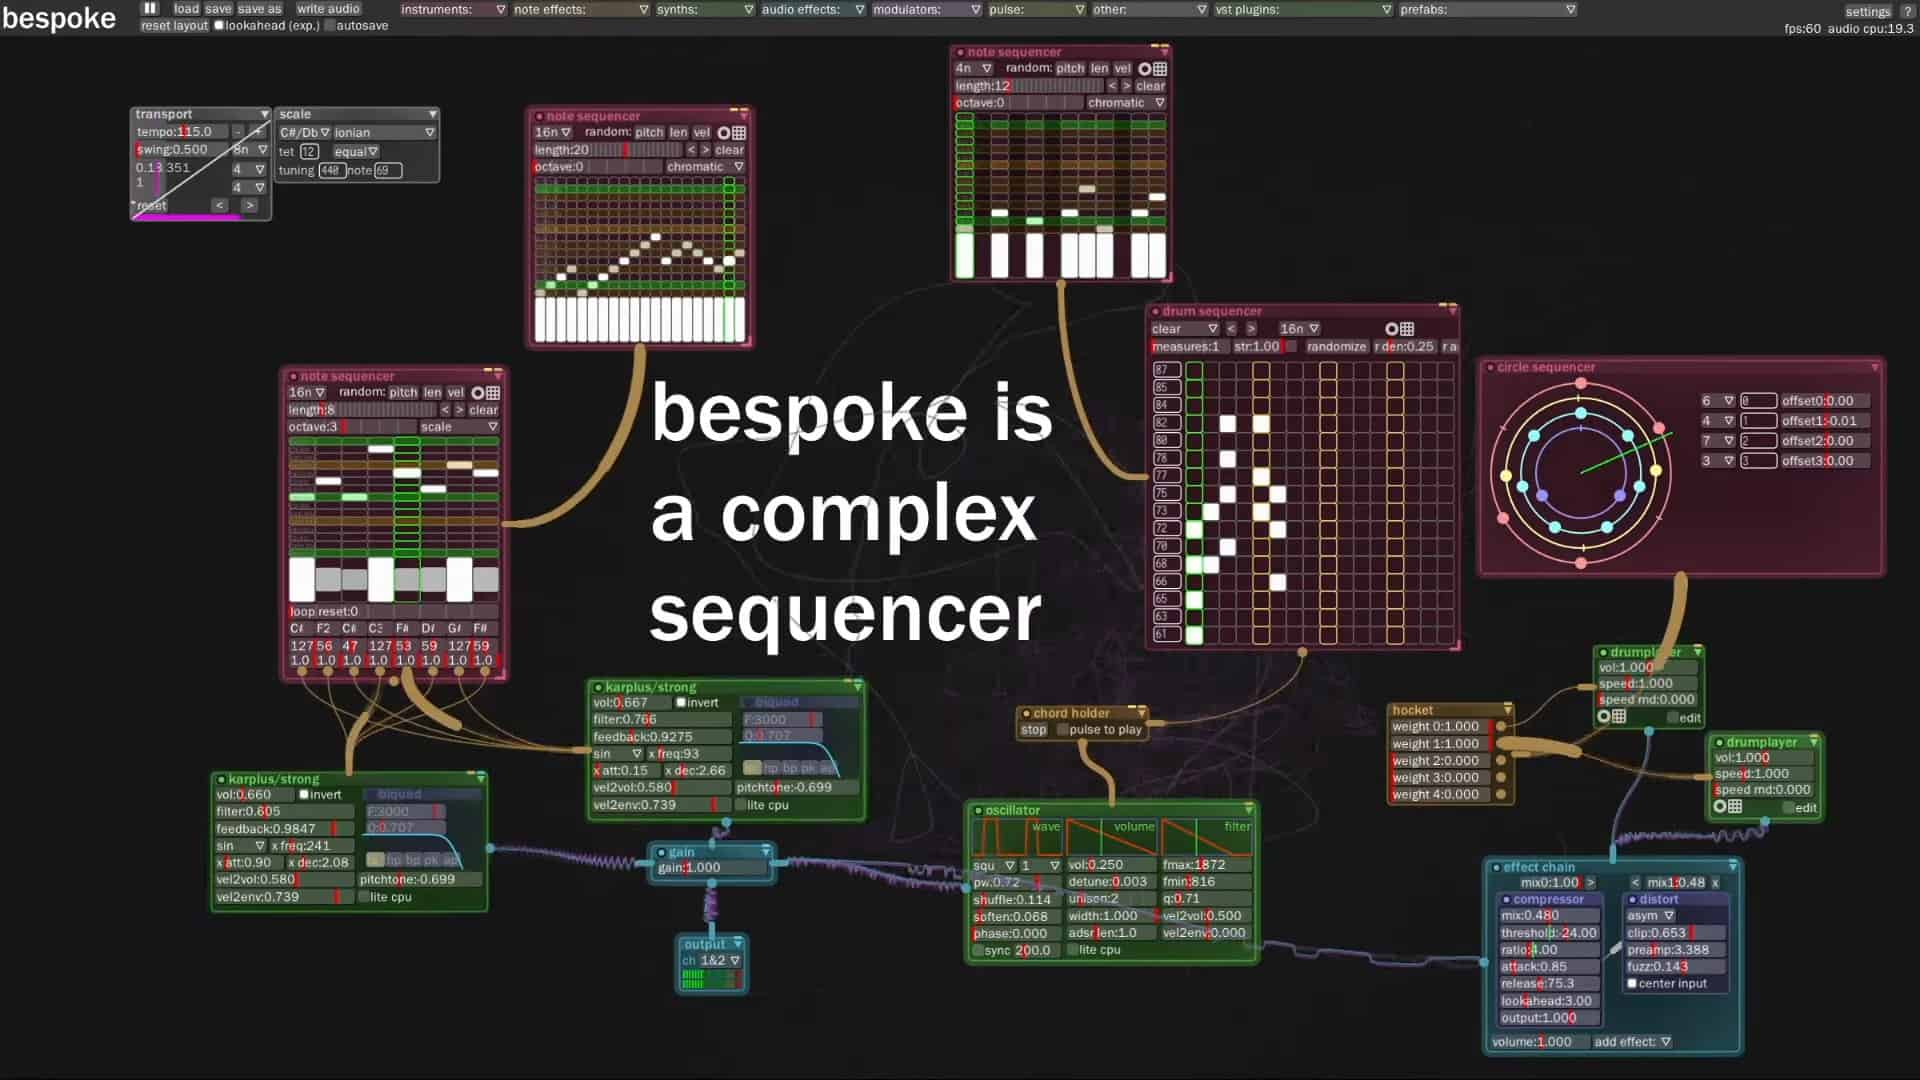Click enable dot on gain module

click(661, 852)
